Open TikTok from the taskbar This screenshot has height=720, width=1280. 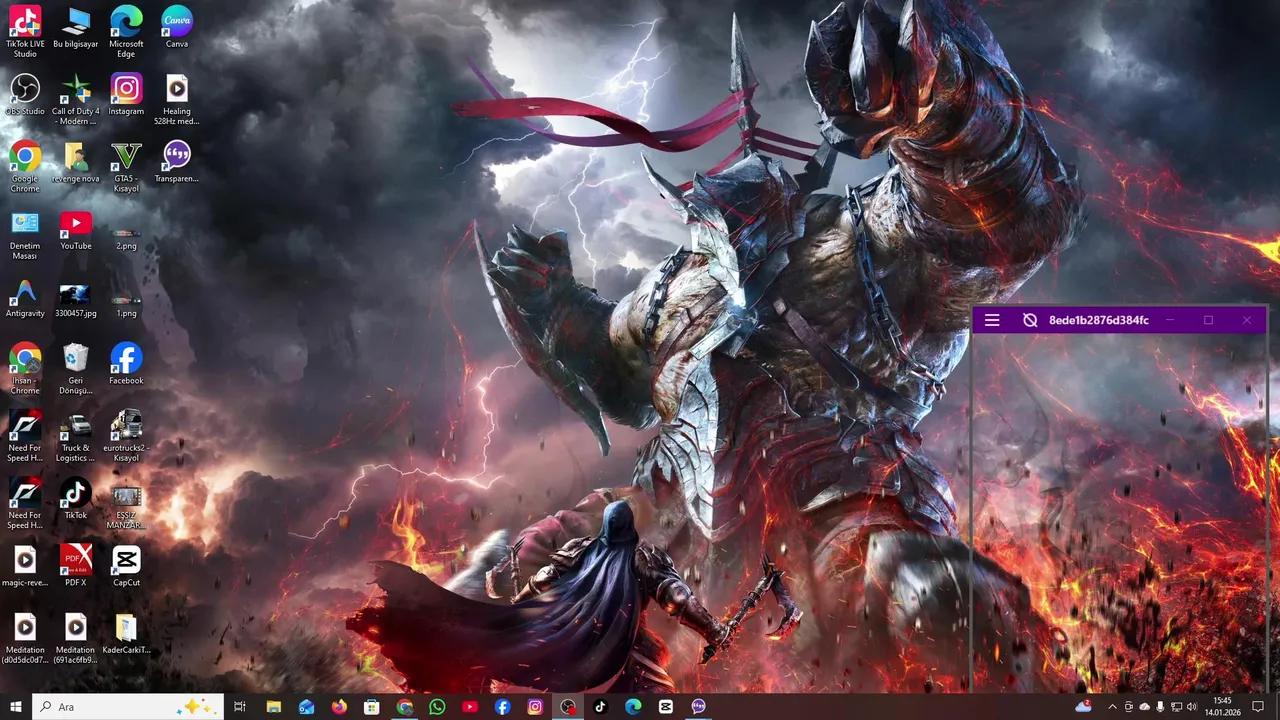point(601,707)
